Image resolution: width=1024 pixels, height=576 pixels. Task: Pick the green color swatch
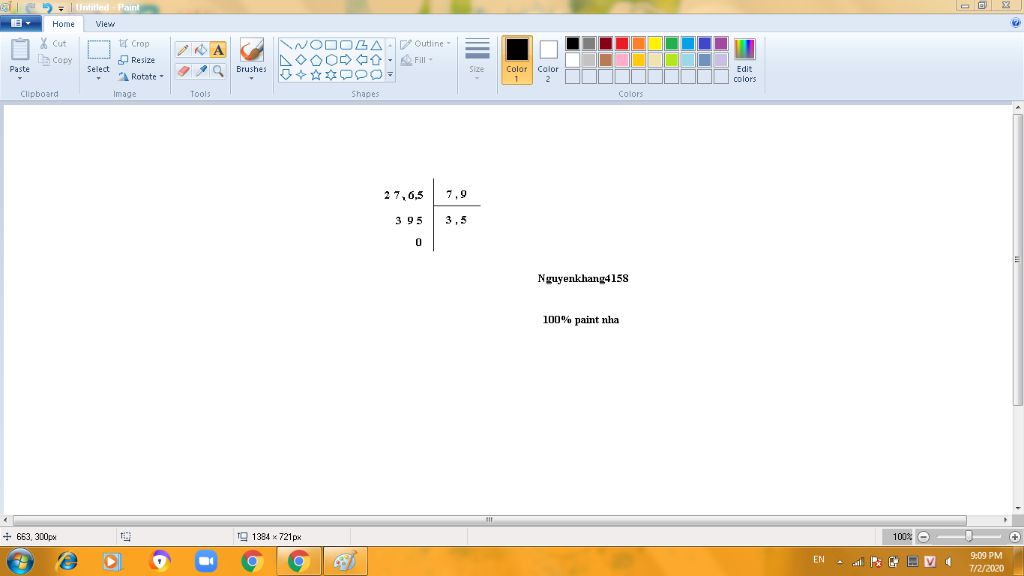coord(671,44)
